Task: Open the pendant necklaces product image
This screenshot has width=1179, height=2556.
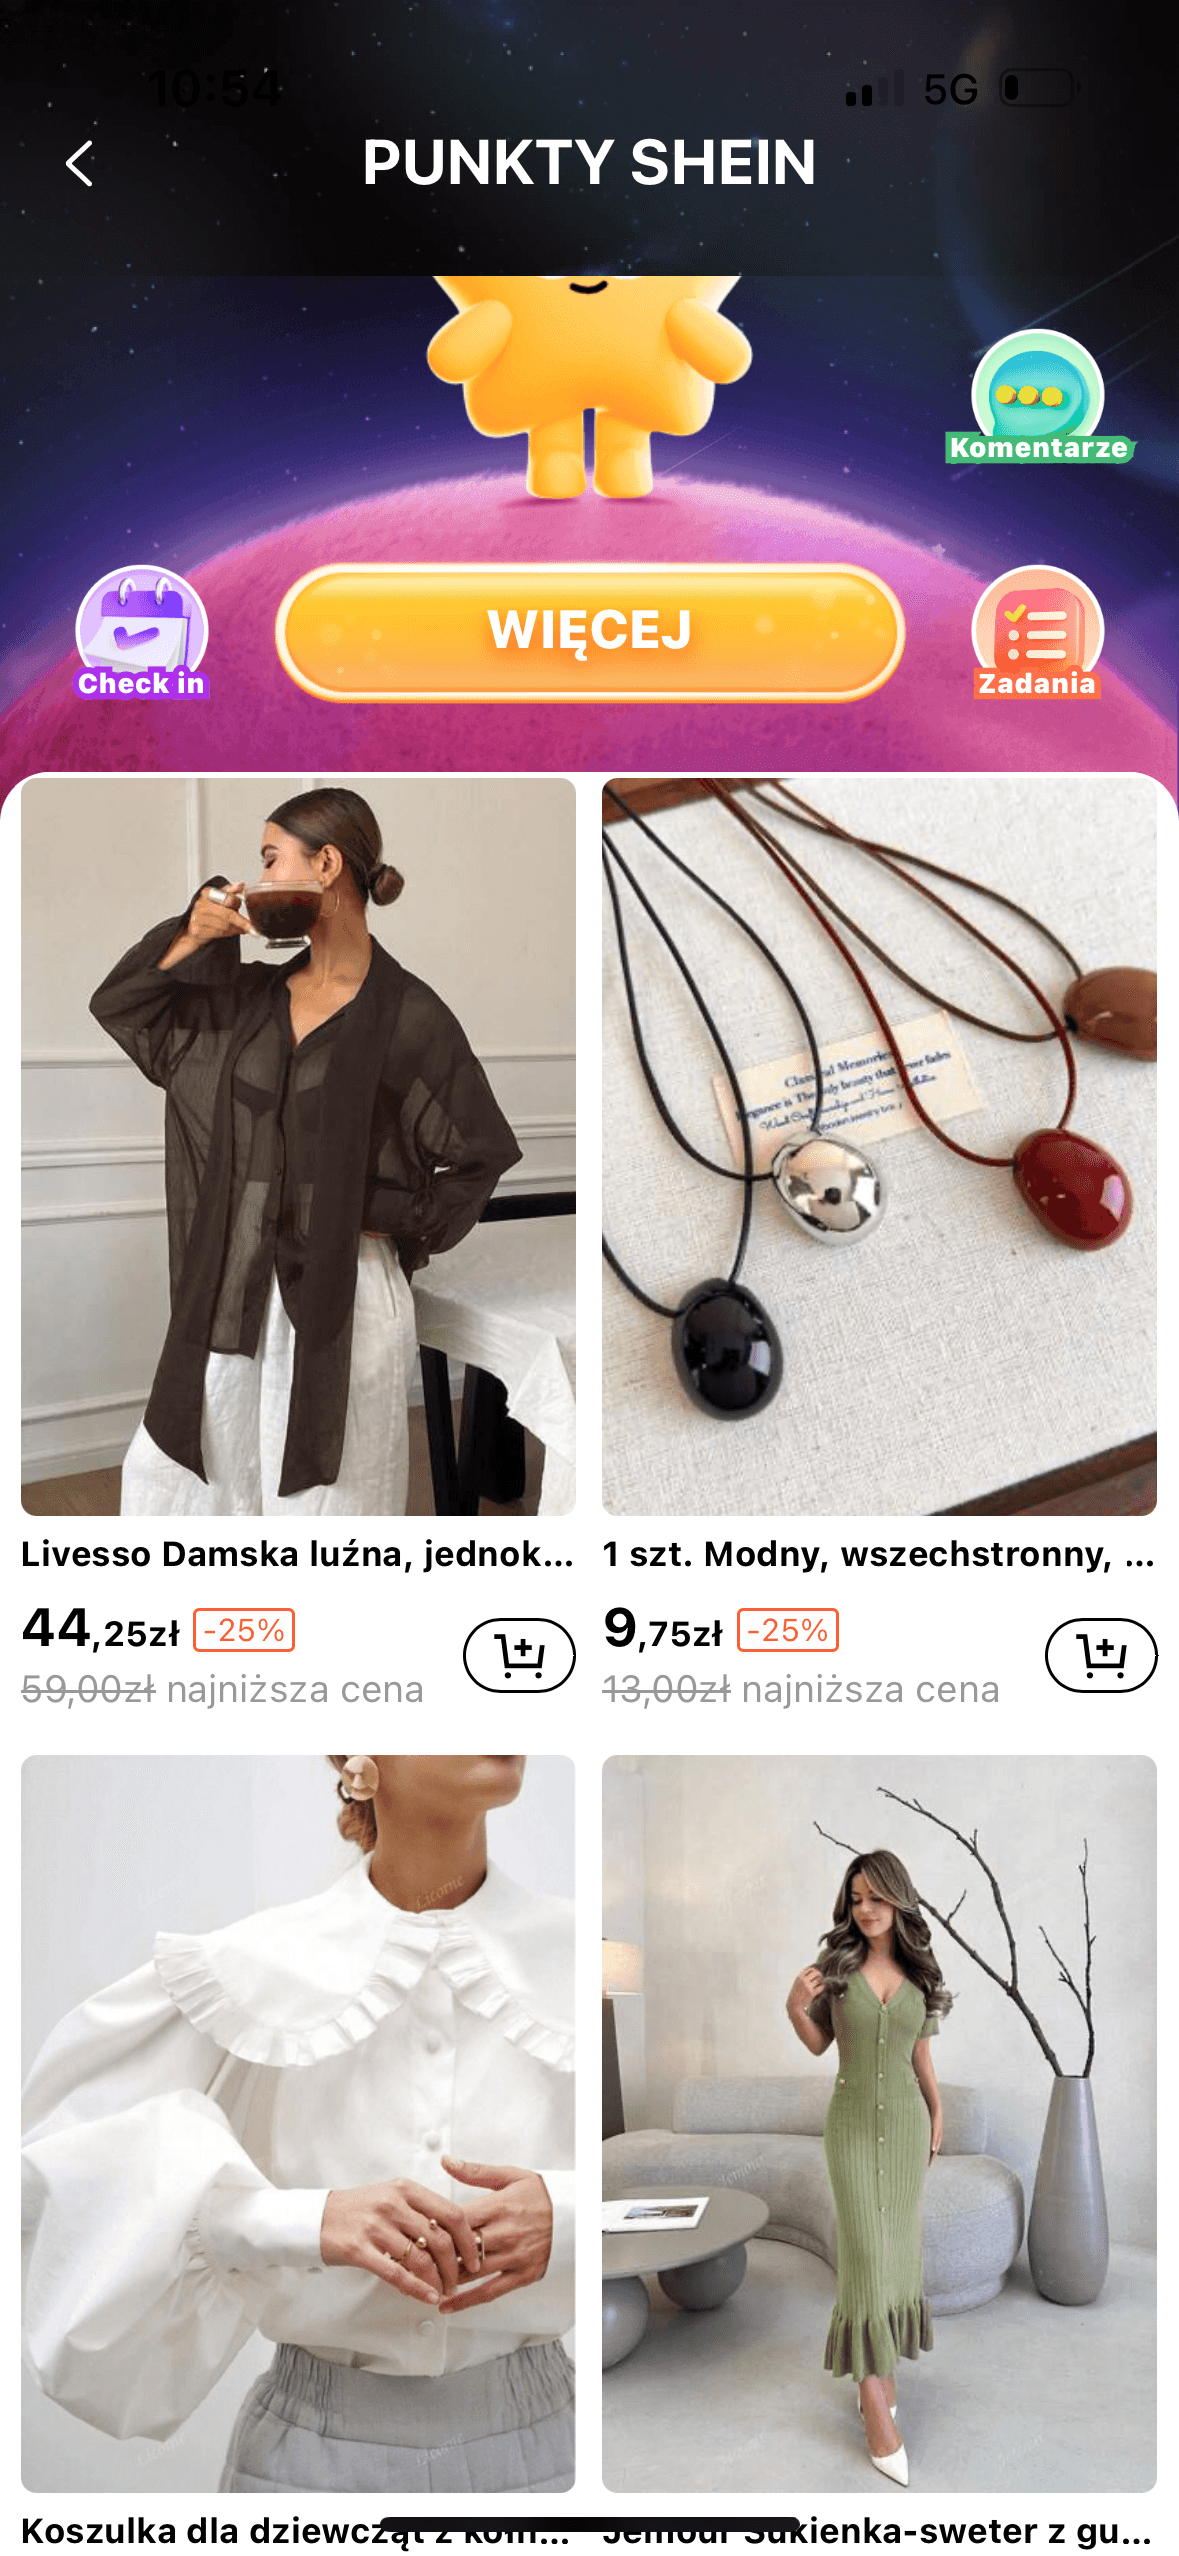Action: 879,1146
